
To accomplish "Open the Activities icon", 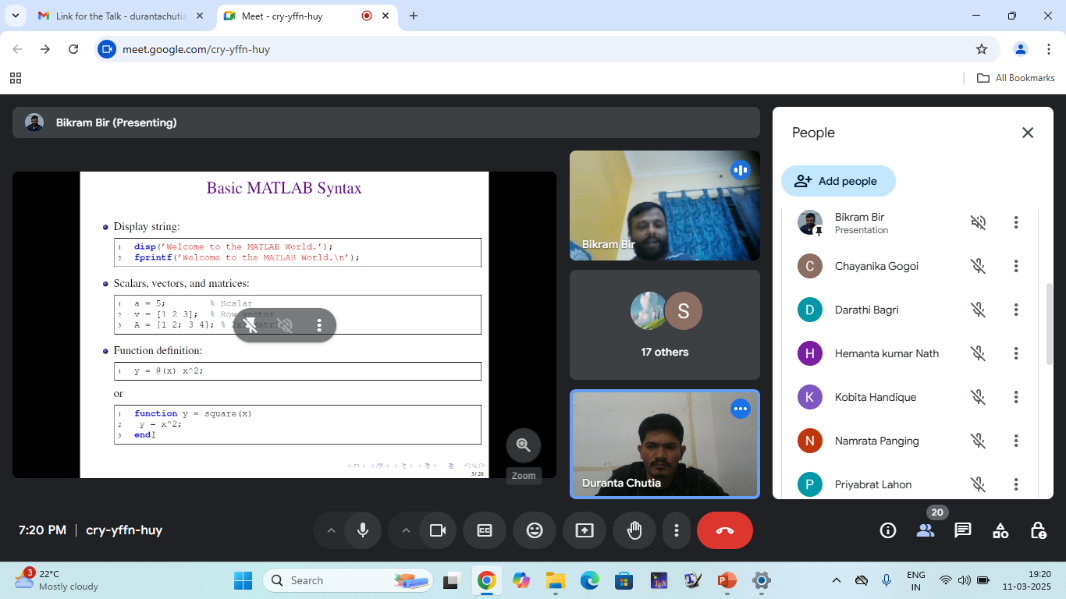I will [x=1000, y=530].
